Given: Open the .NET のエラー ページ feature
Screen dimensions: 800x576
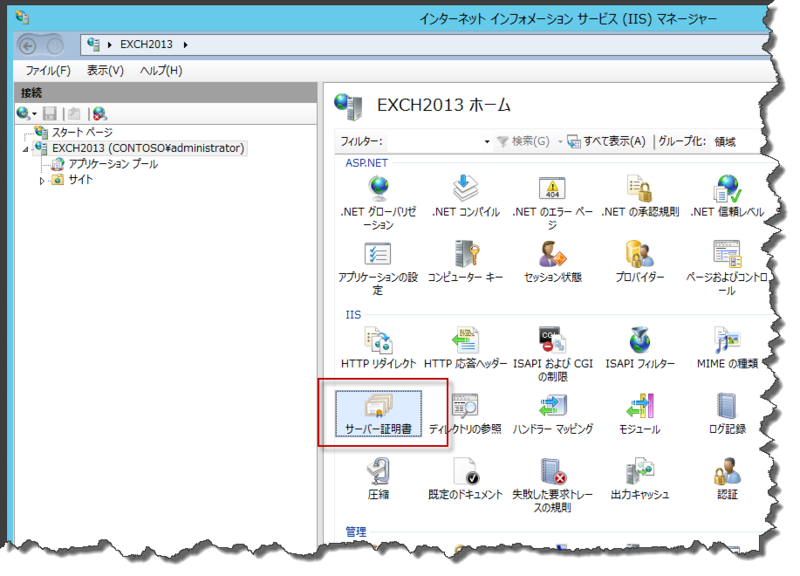Looking at the screenshot, I should pyautogui.click(x=553, y=203).
